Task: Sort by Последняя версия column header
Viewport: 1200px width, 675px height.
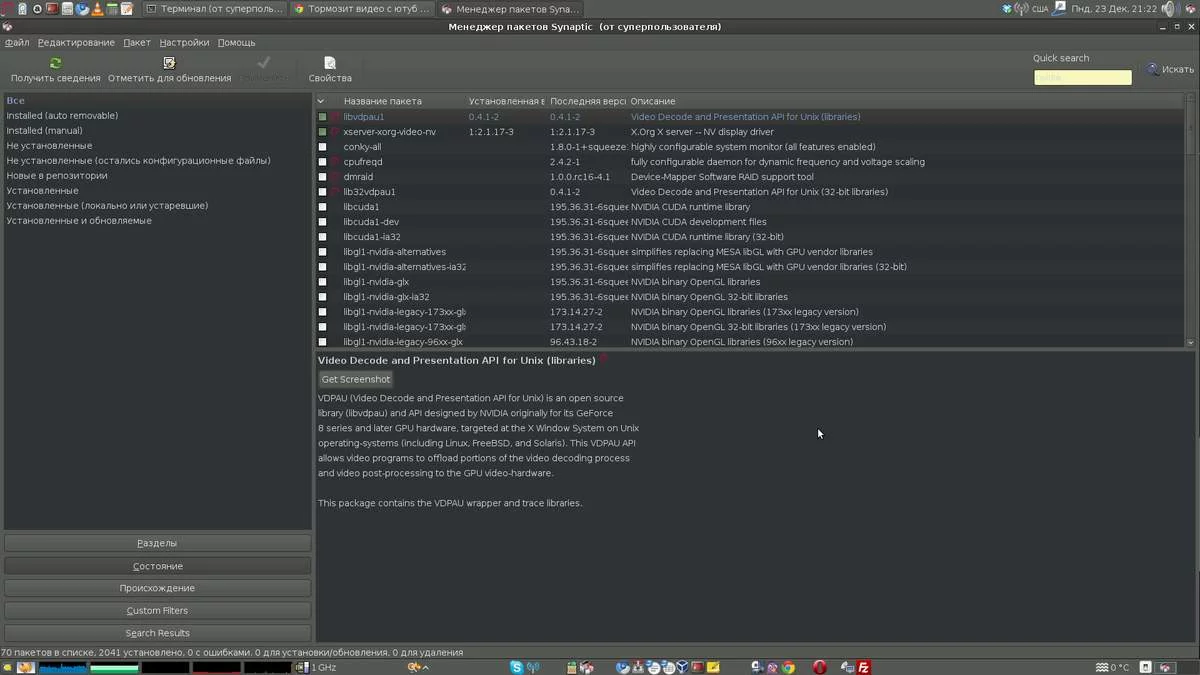Action: (x=588, y=101)
